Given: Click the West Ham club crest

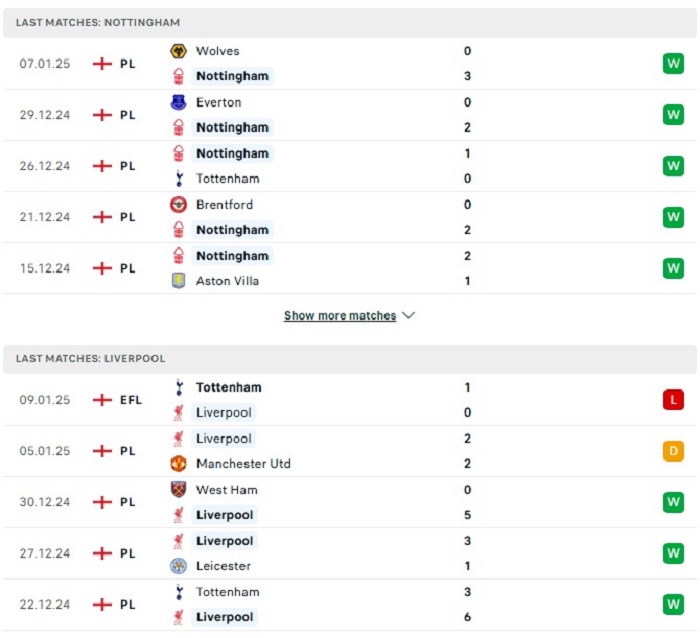Looking at the screenshot, I should 179,489.
